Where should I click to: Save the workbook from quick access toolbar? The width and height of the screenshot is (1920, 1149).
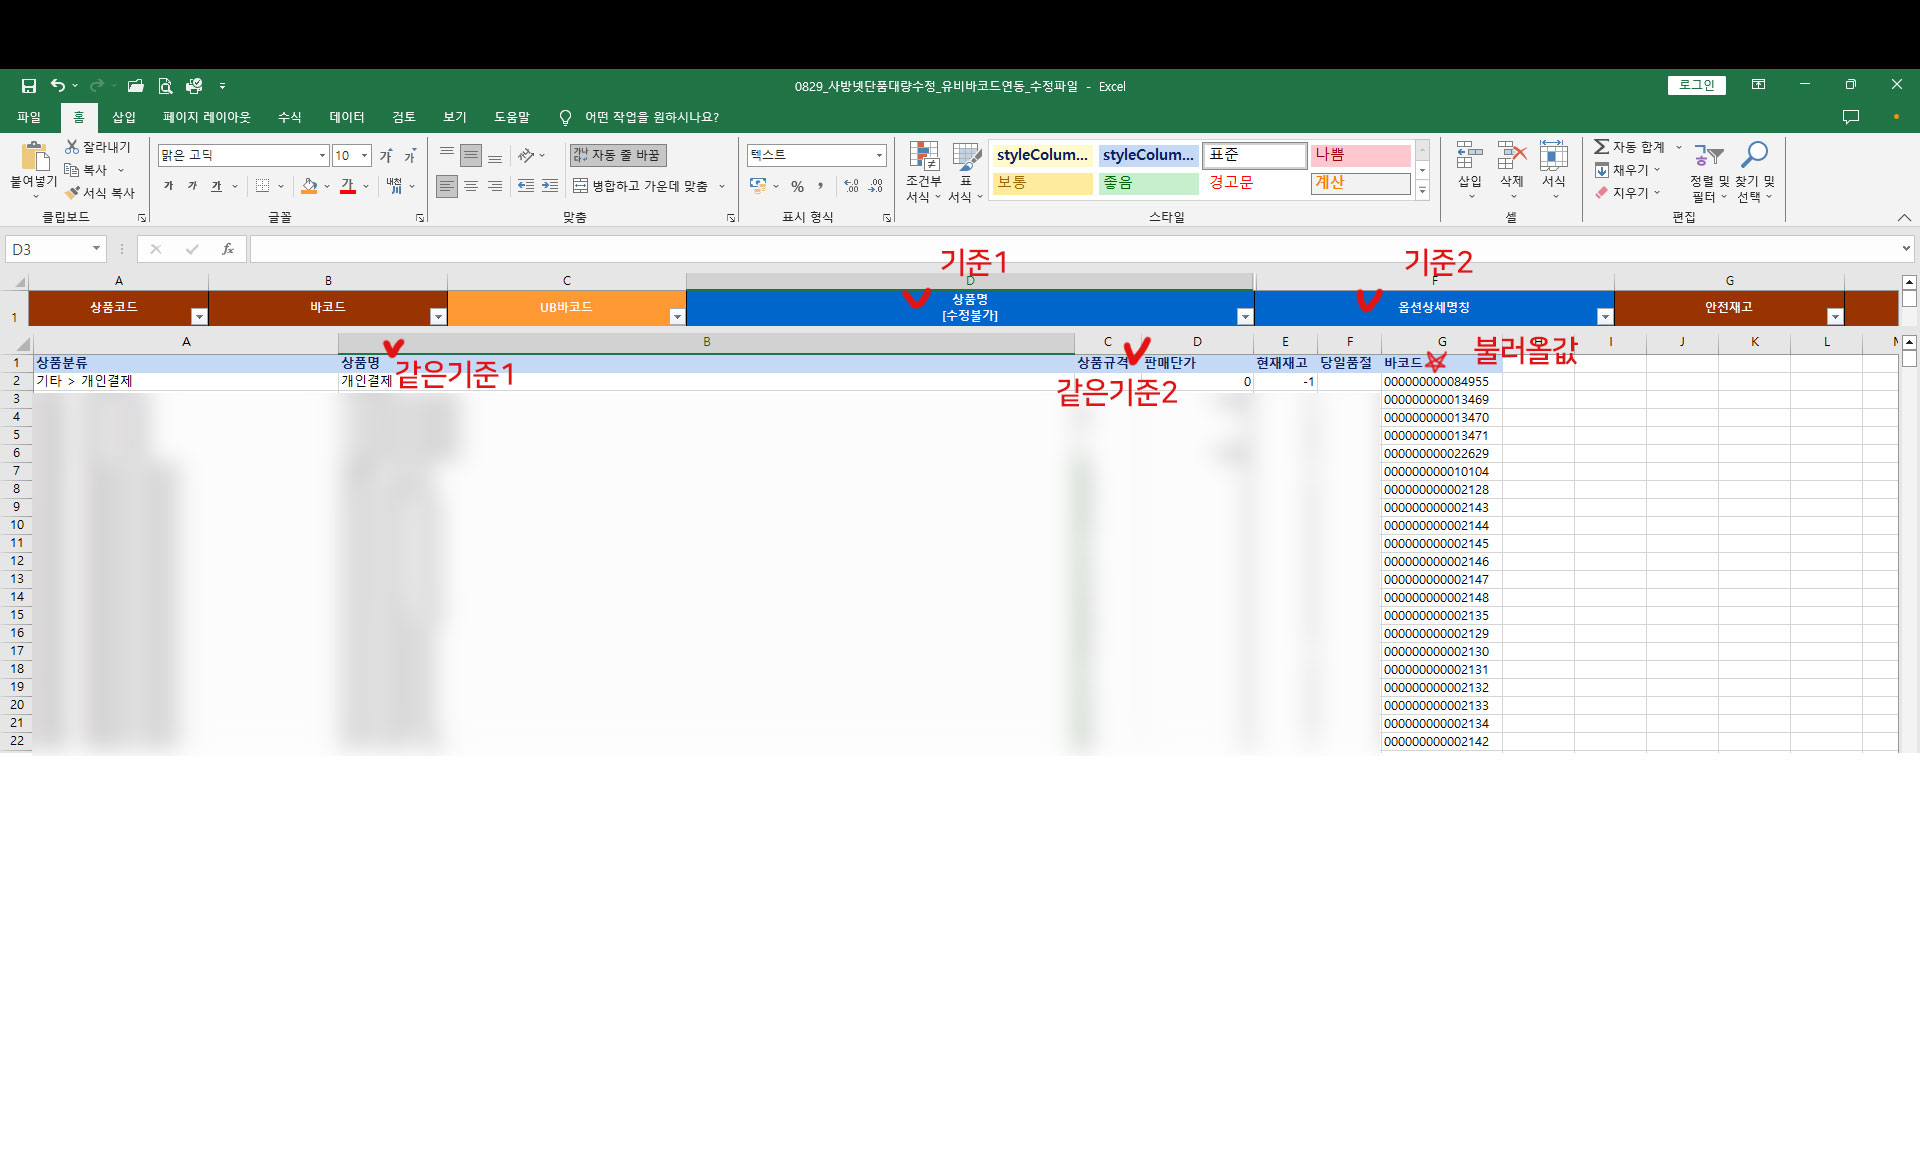tap(28, 86)
